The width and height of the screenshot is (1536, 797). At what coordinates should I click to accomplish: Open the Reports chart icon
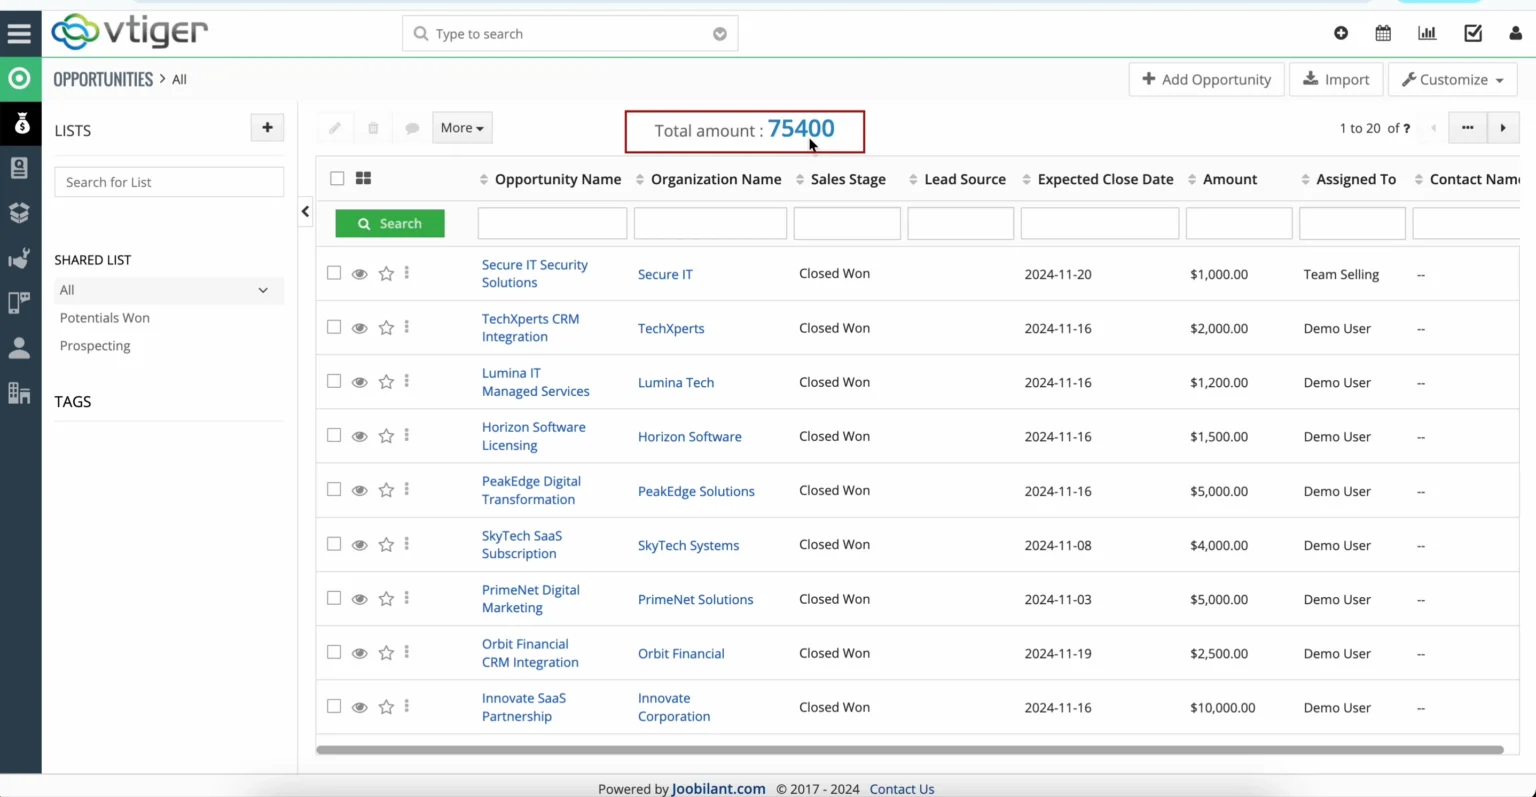[x=1427, y=33]
